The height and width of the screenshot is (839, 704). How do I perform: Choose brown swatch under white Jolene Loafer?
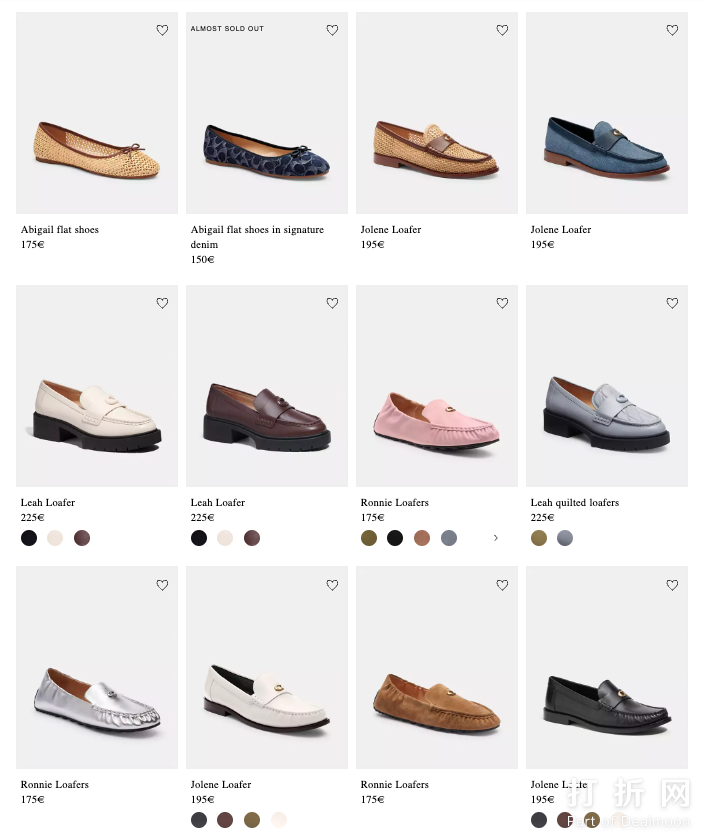coord(225,820)
